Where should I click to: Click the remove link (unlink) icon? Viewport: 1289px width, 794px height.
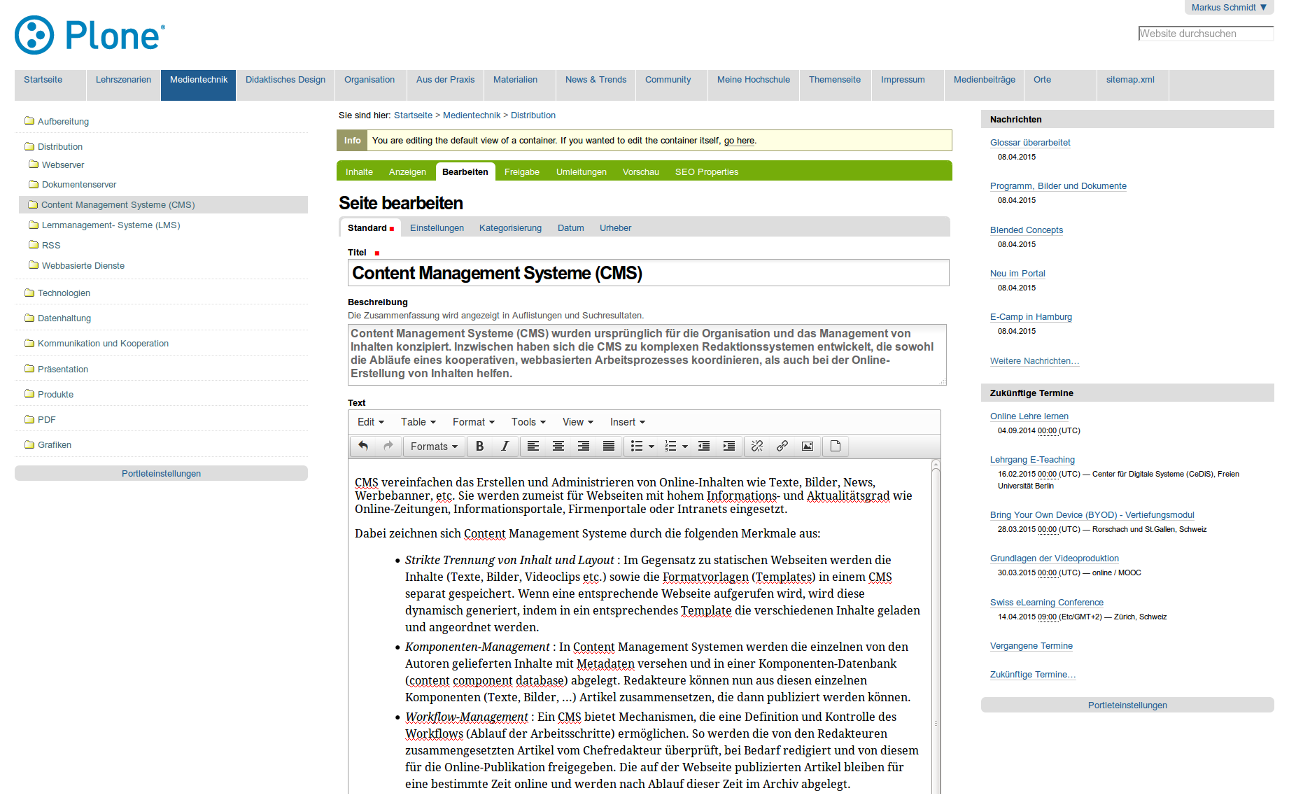(757, 446)
